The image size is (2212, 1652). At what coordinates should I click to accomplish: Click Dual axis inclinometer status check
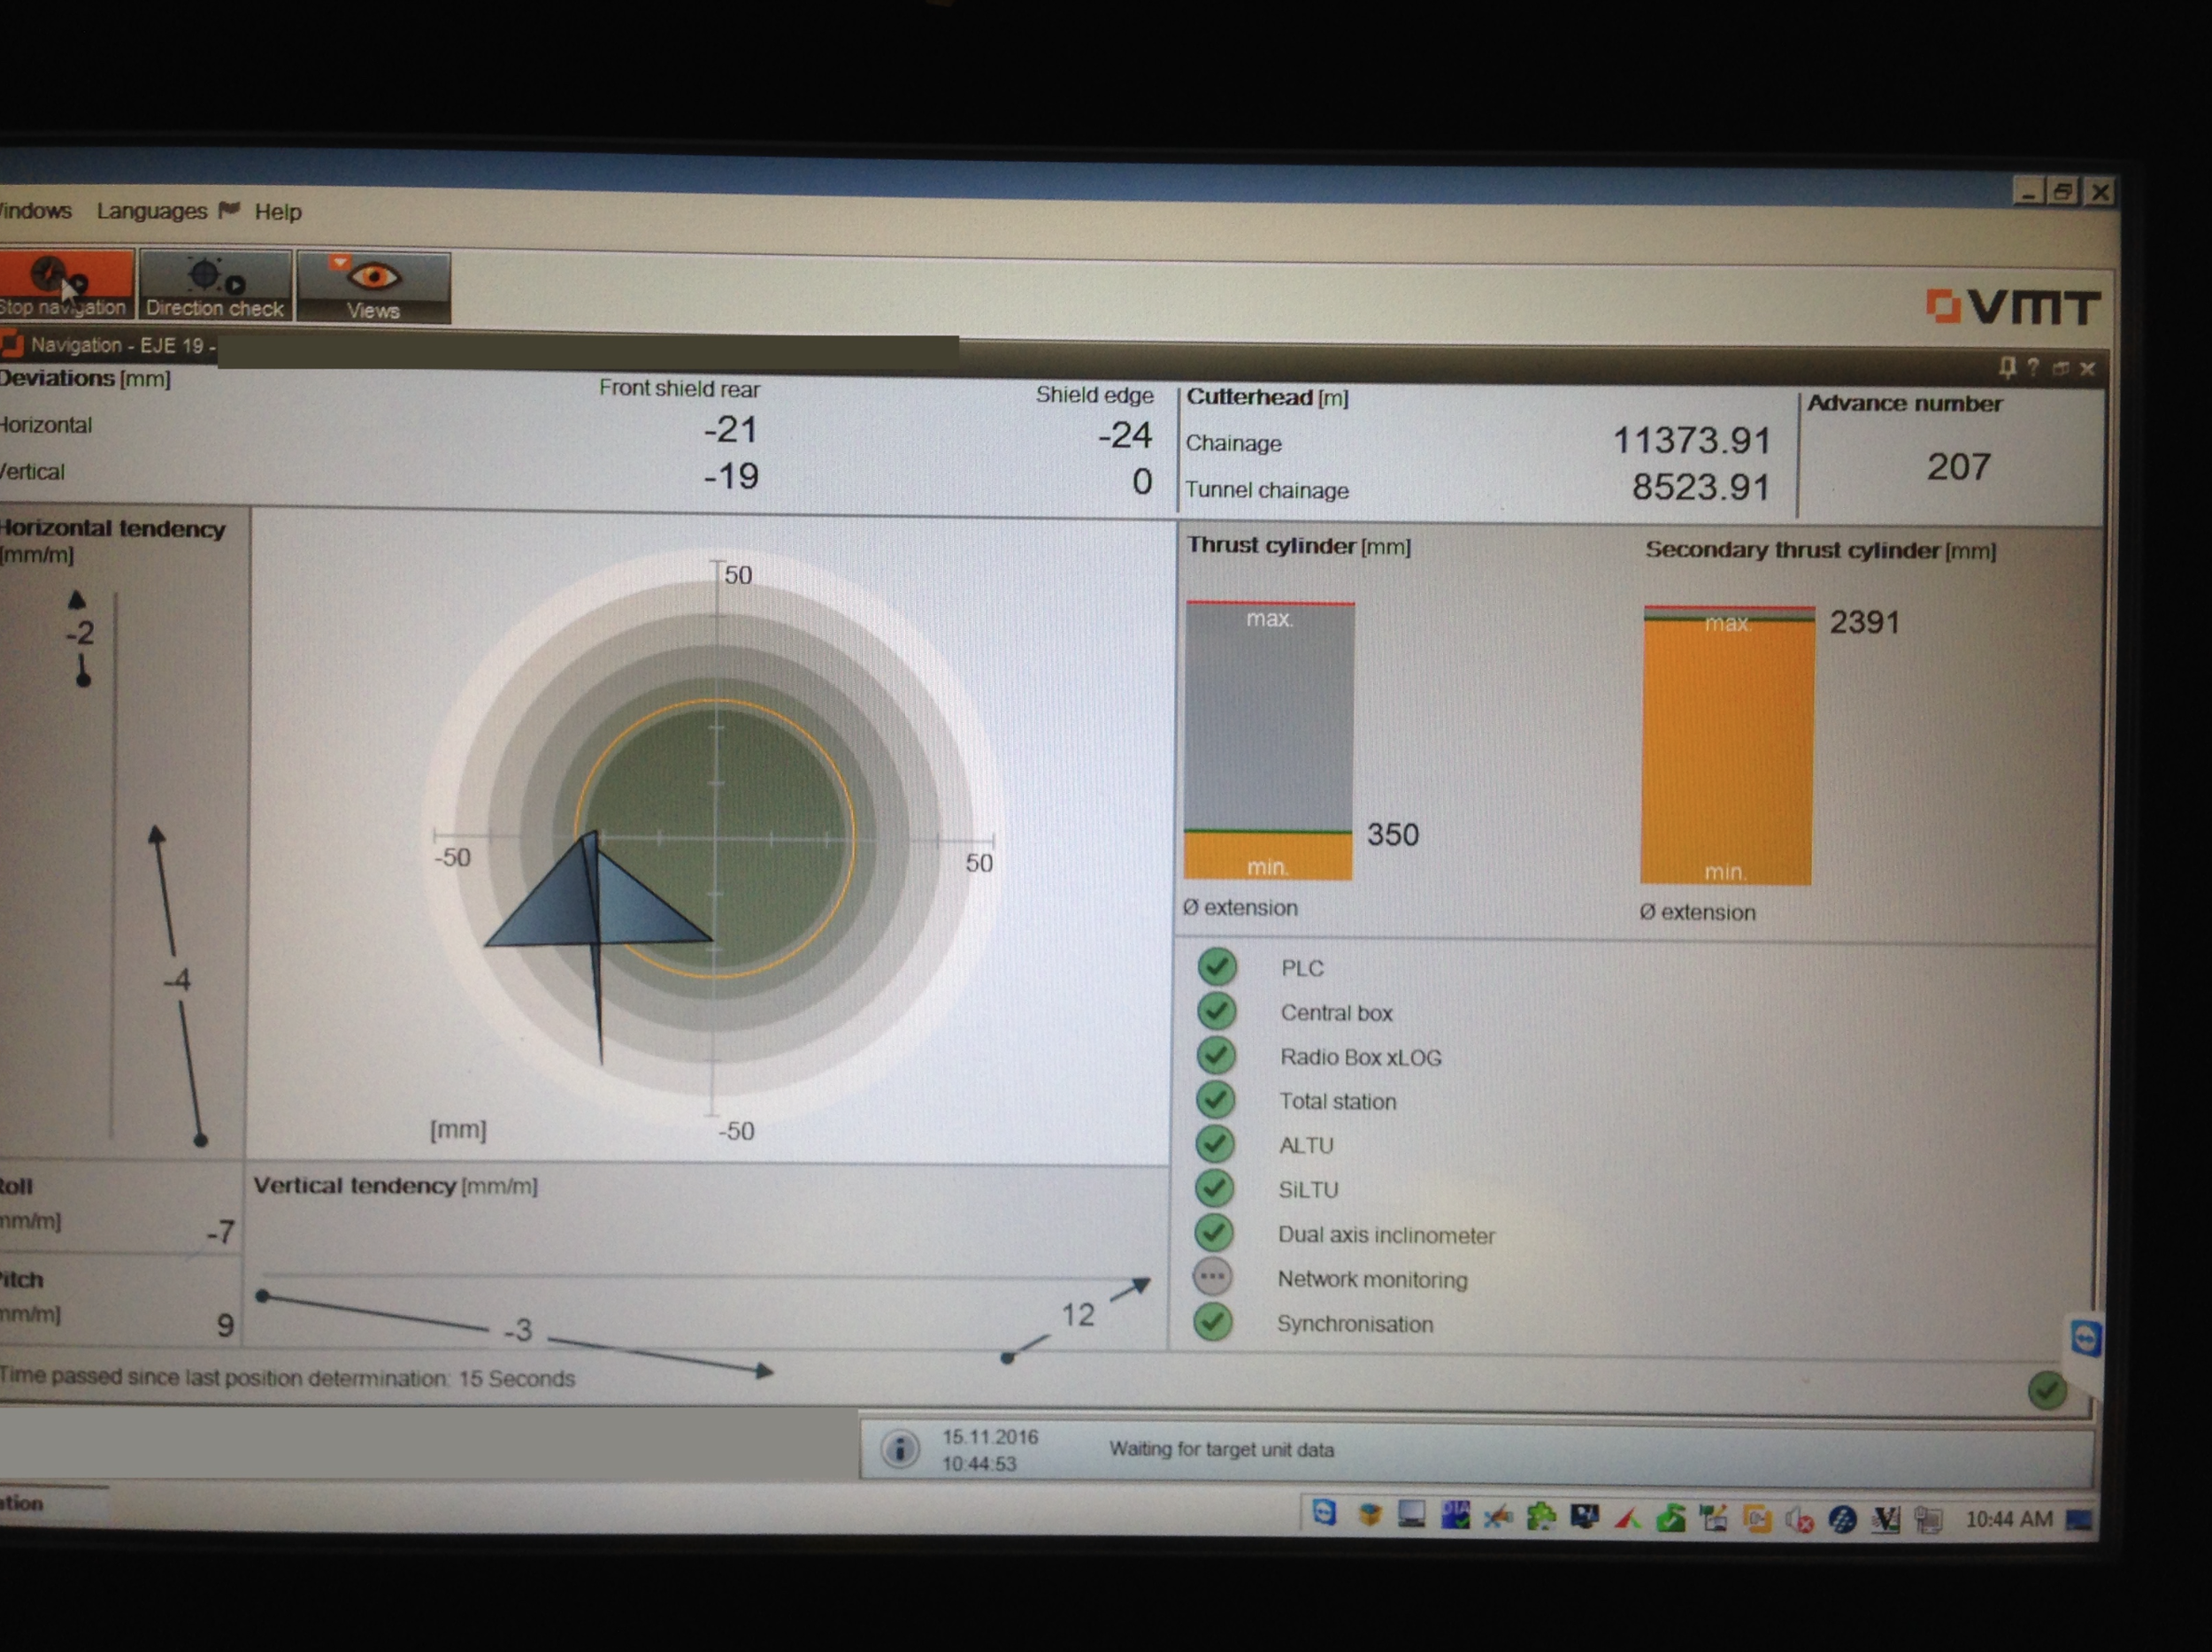click(x=1214, y=1232)
